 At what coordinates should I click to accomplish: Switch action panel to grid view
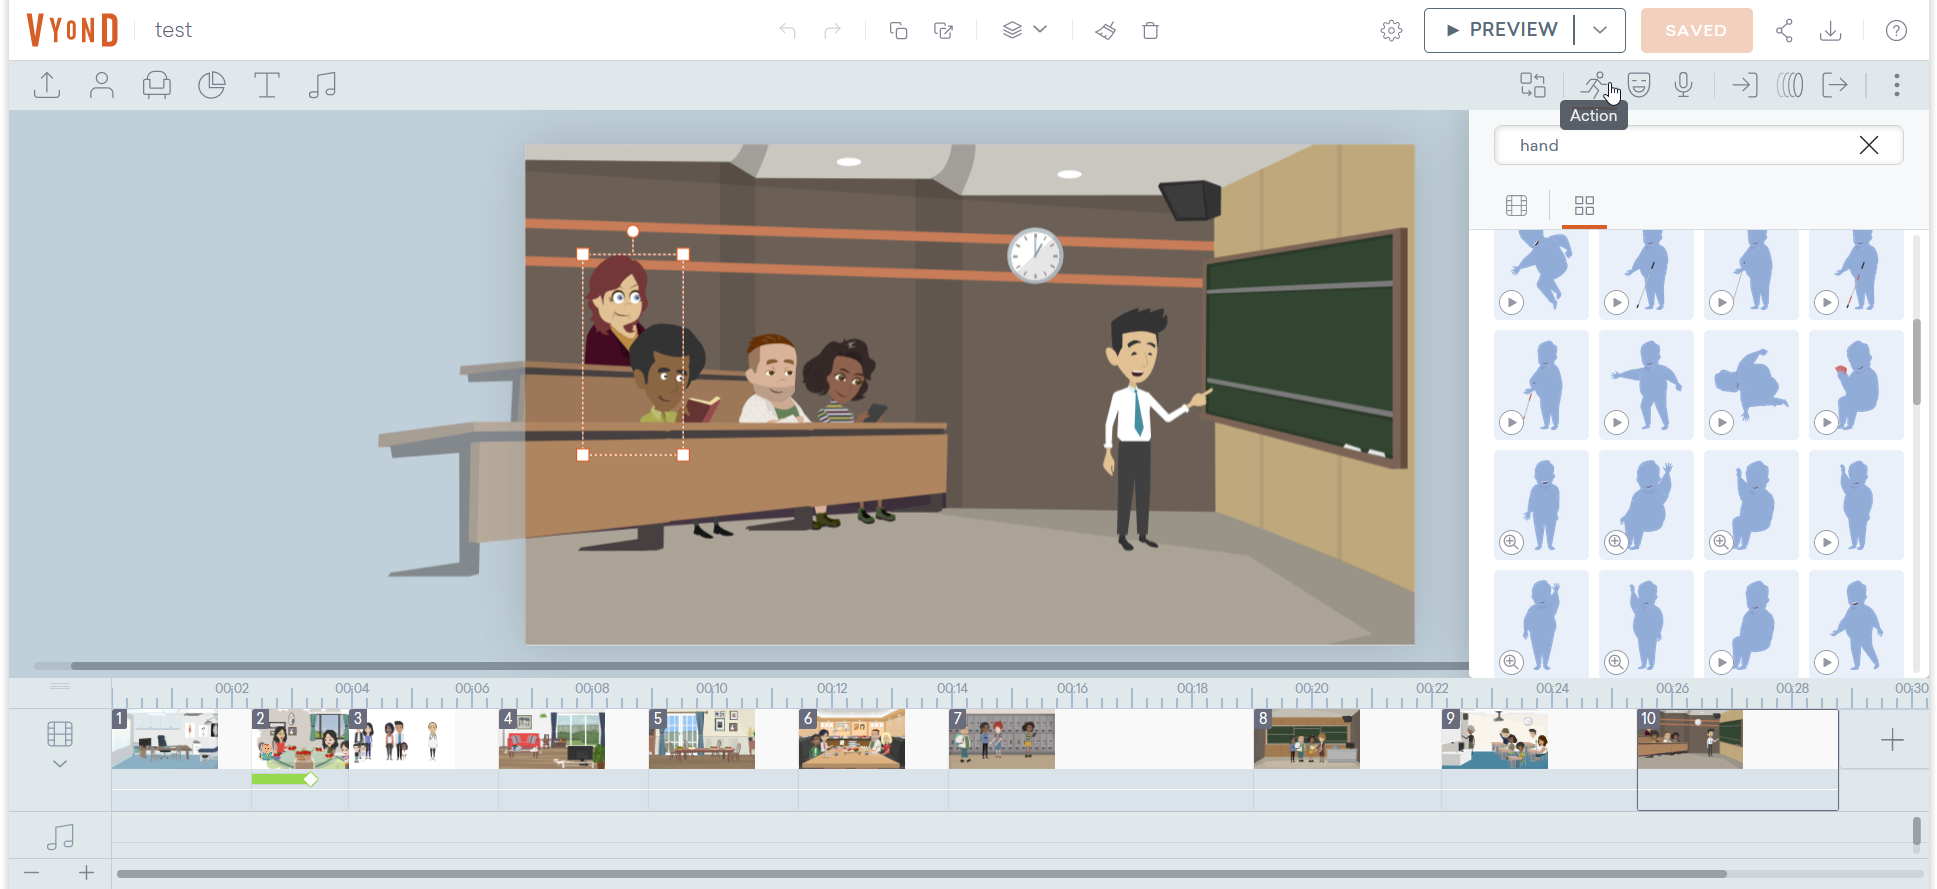click(x=1584, y=206)
